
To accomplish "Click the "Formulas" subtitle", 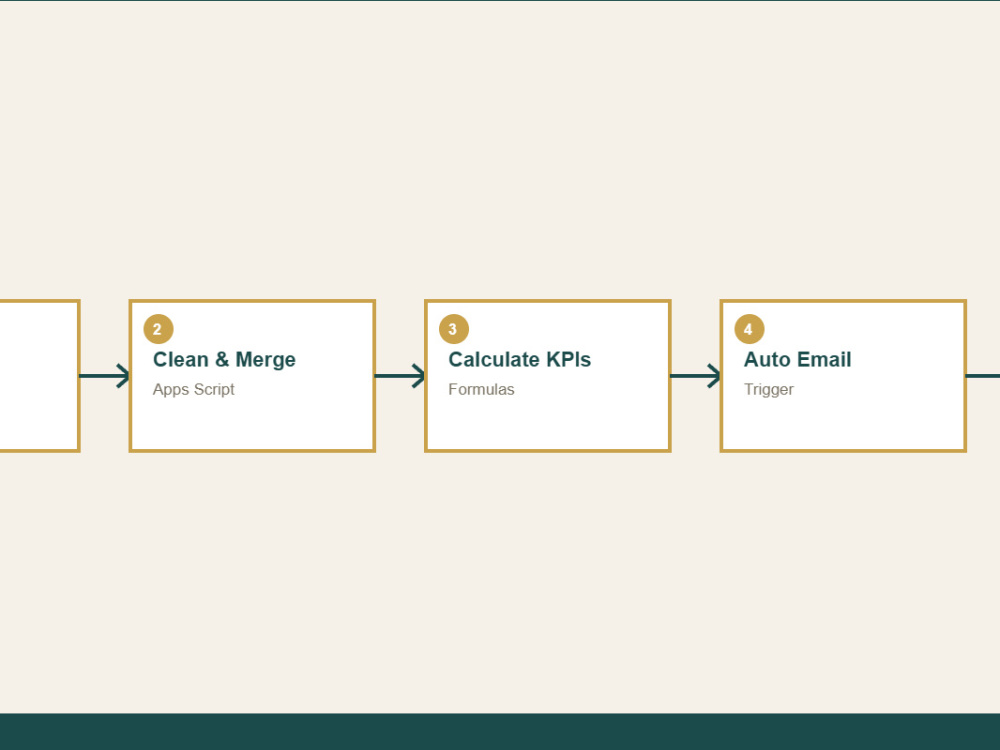I will point(481,389).
